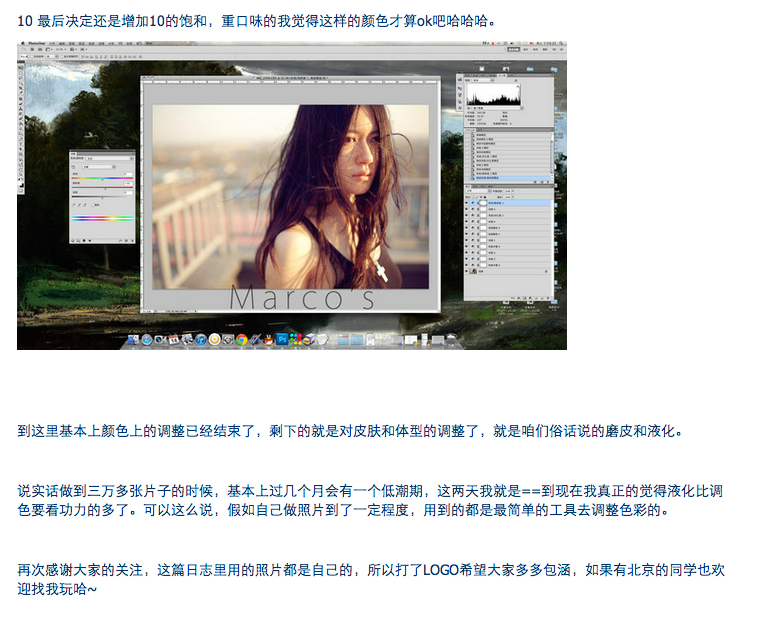The height and width of the screenshot is (631, 772).
Task: Open iCal calendar icon in Dock
Action: 174,340
